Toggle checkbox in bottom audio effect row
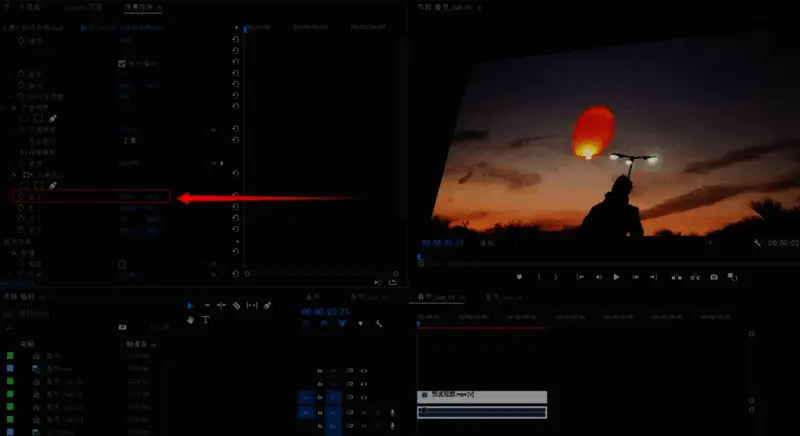This screenshot has height=436, width=800. (x=121, y=264)
